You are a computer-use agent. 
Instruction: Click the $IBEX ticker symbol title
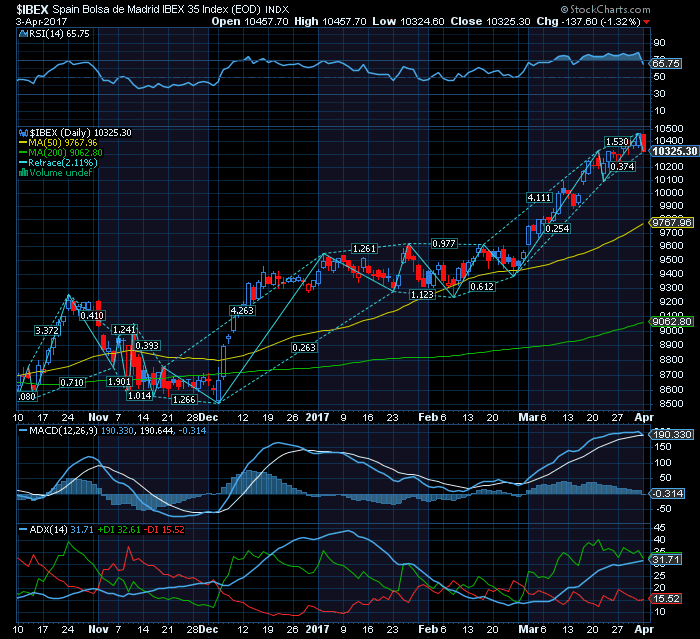pyautogui.click(x=33, y=9)
